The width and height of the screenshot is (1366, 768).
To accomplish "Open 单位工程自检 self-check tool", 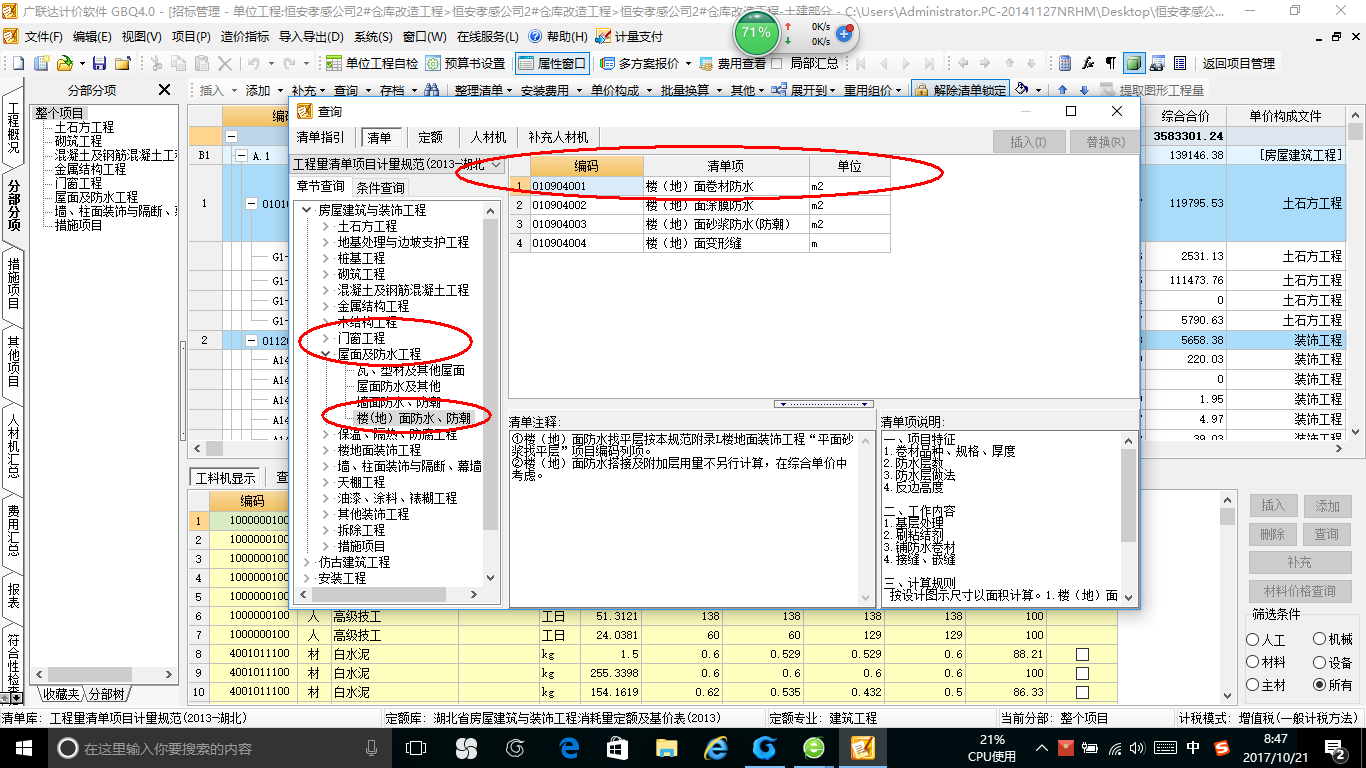I will [372, 63].
